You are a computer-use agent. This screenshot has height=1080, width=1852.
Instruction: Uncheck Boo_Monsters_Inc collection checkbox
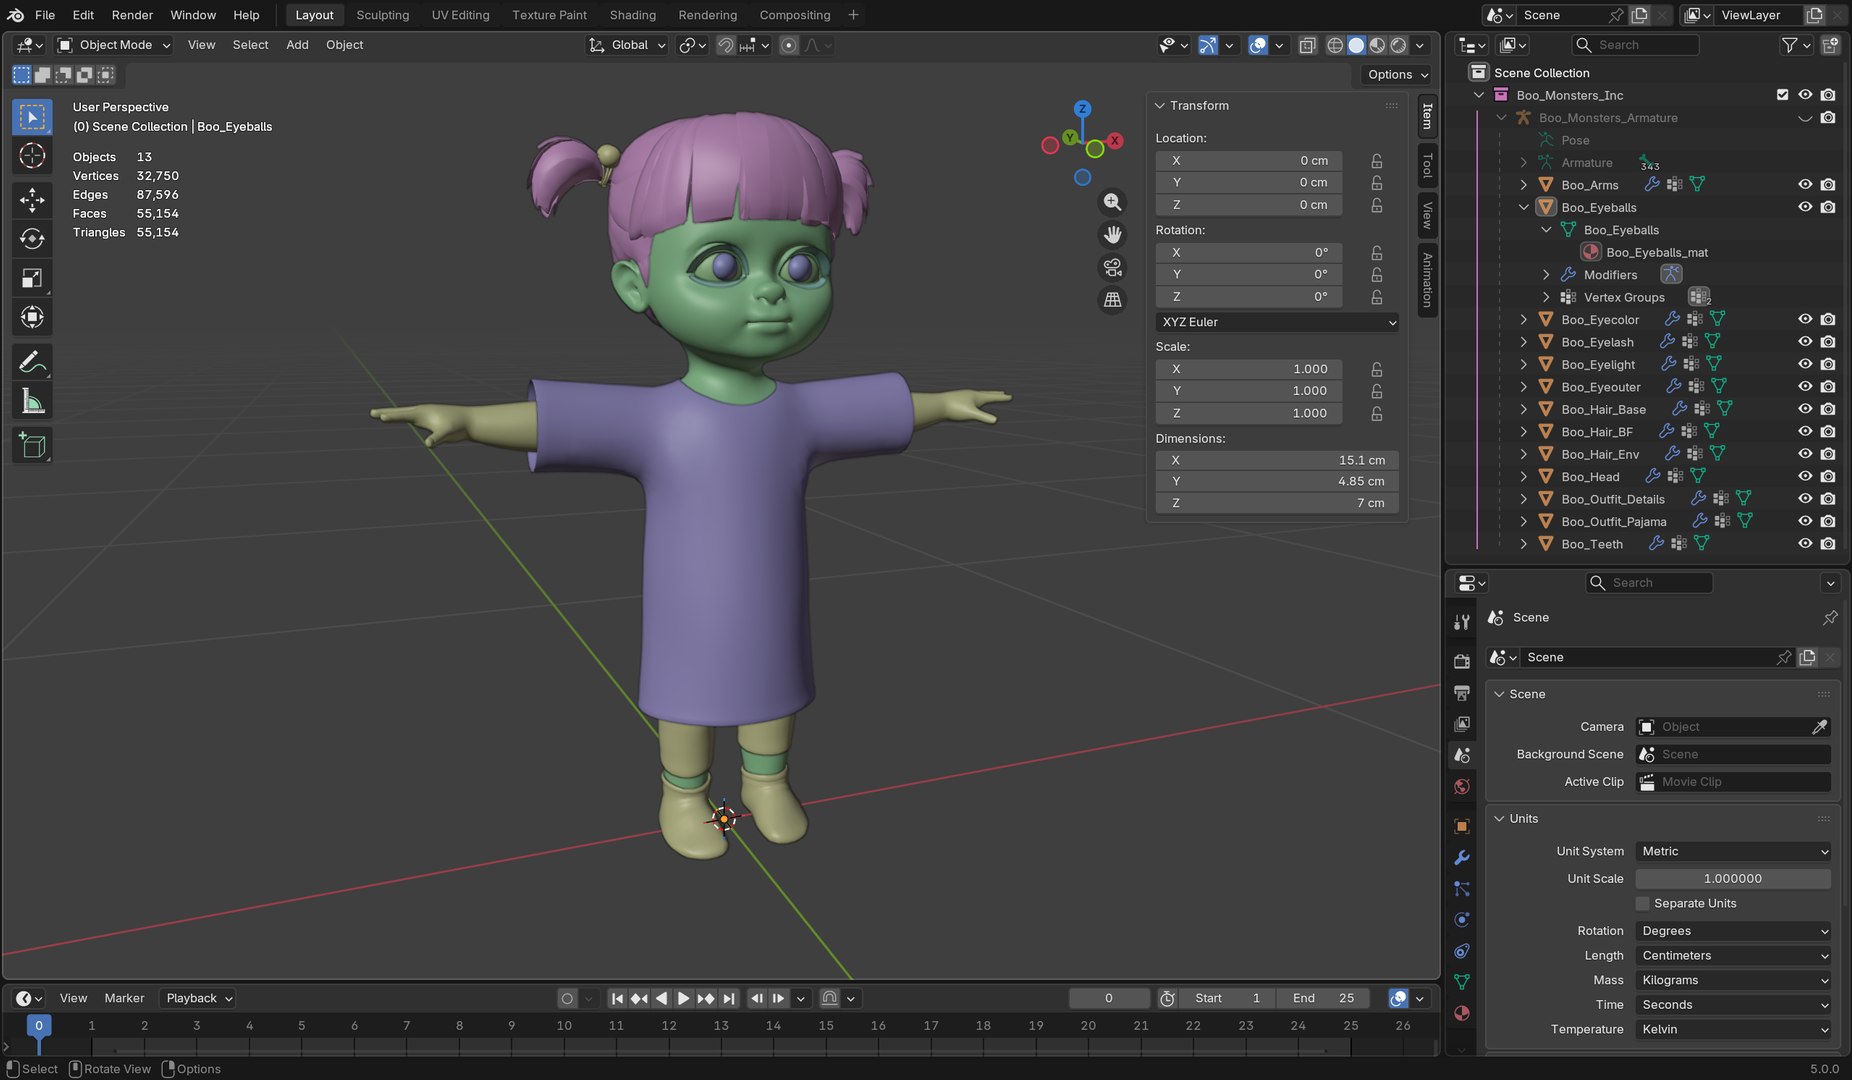[x=1782, y=95]
